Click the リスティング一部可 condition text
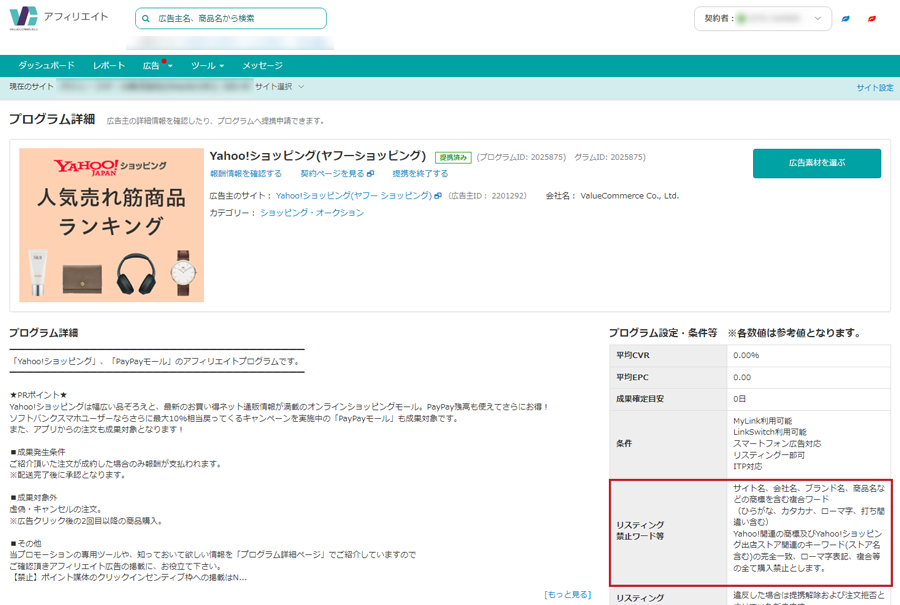The width and height of the screenshot is (900, 605). click(x=769, y=455)
